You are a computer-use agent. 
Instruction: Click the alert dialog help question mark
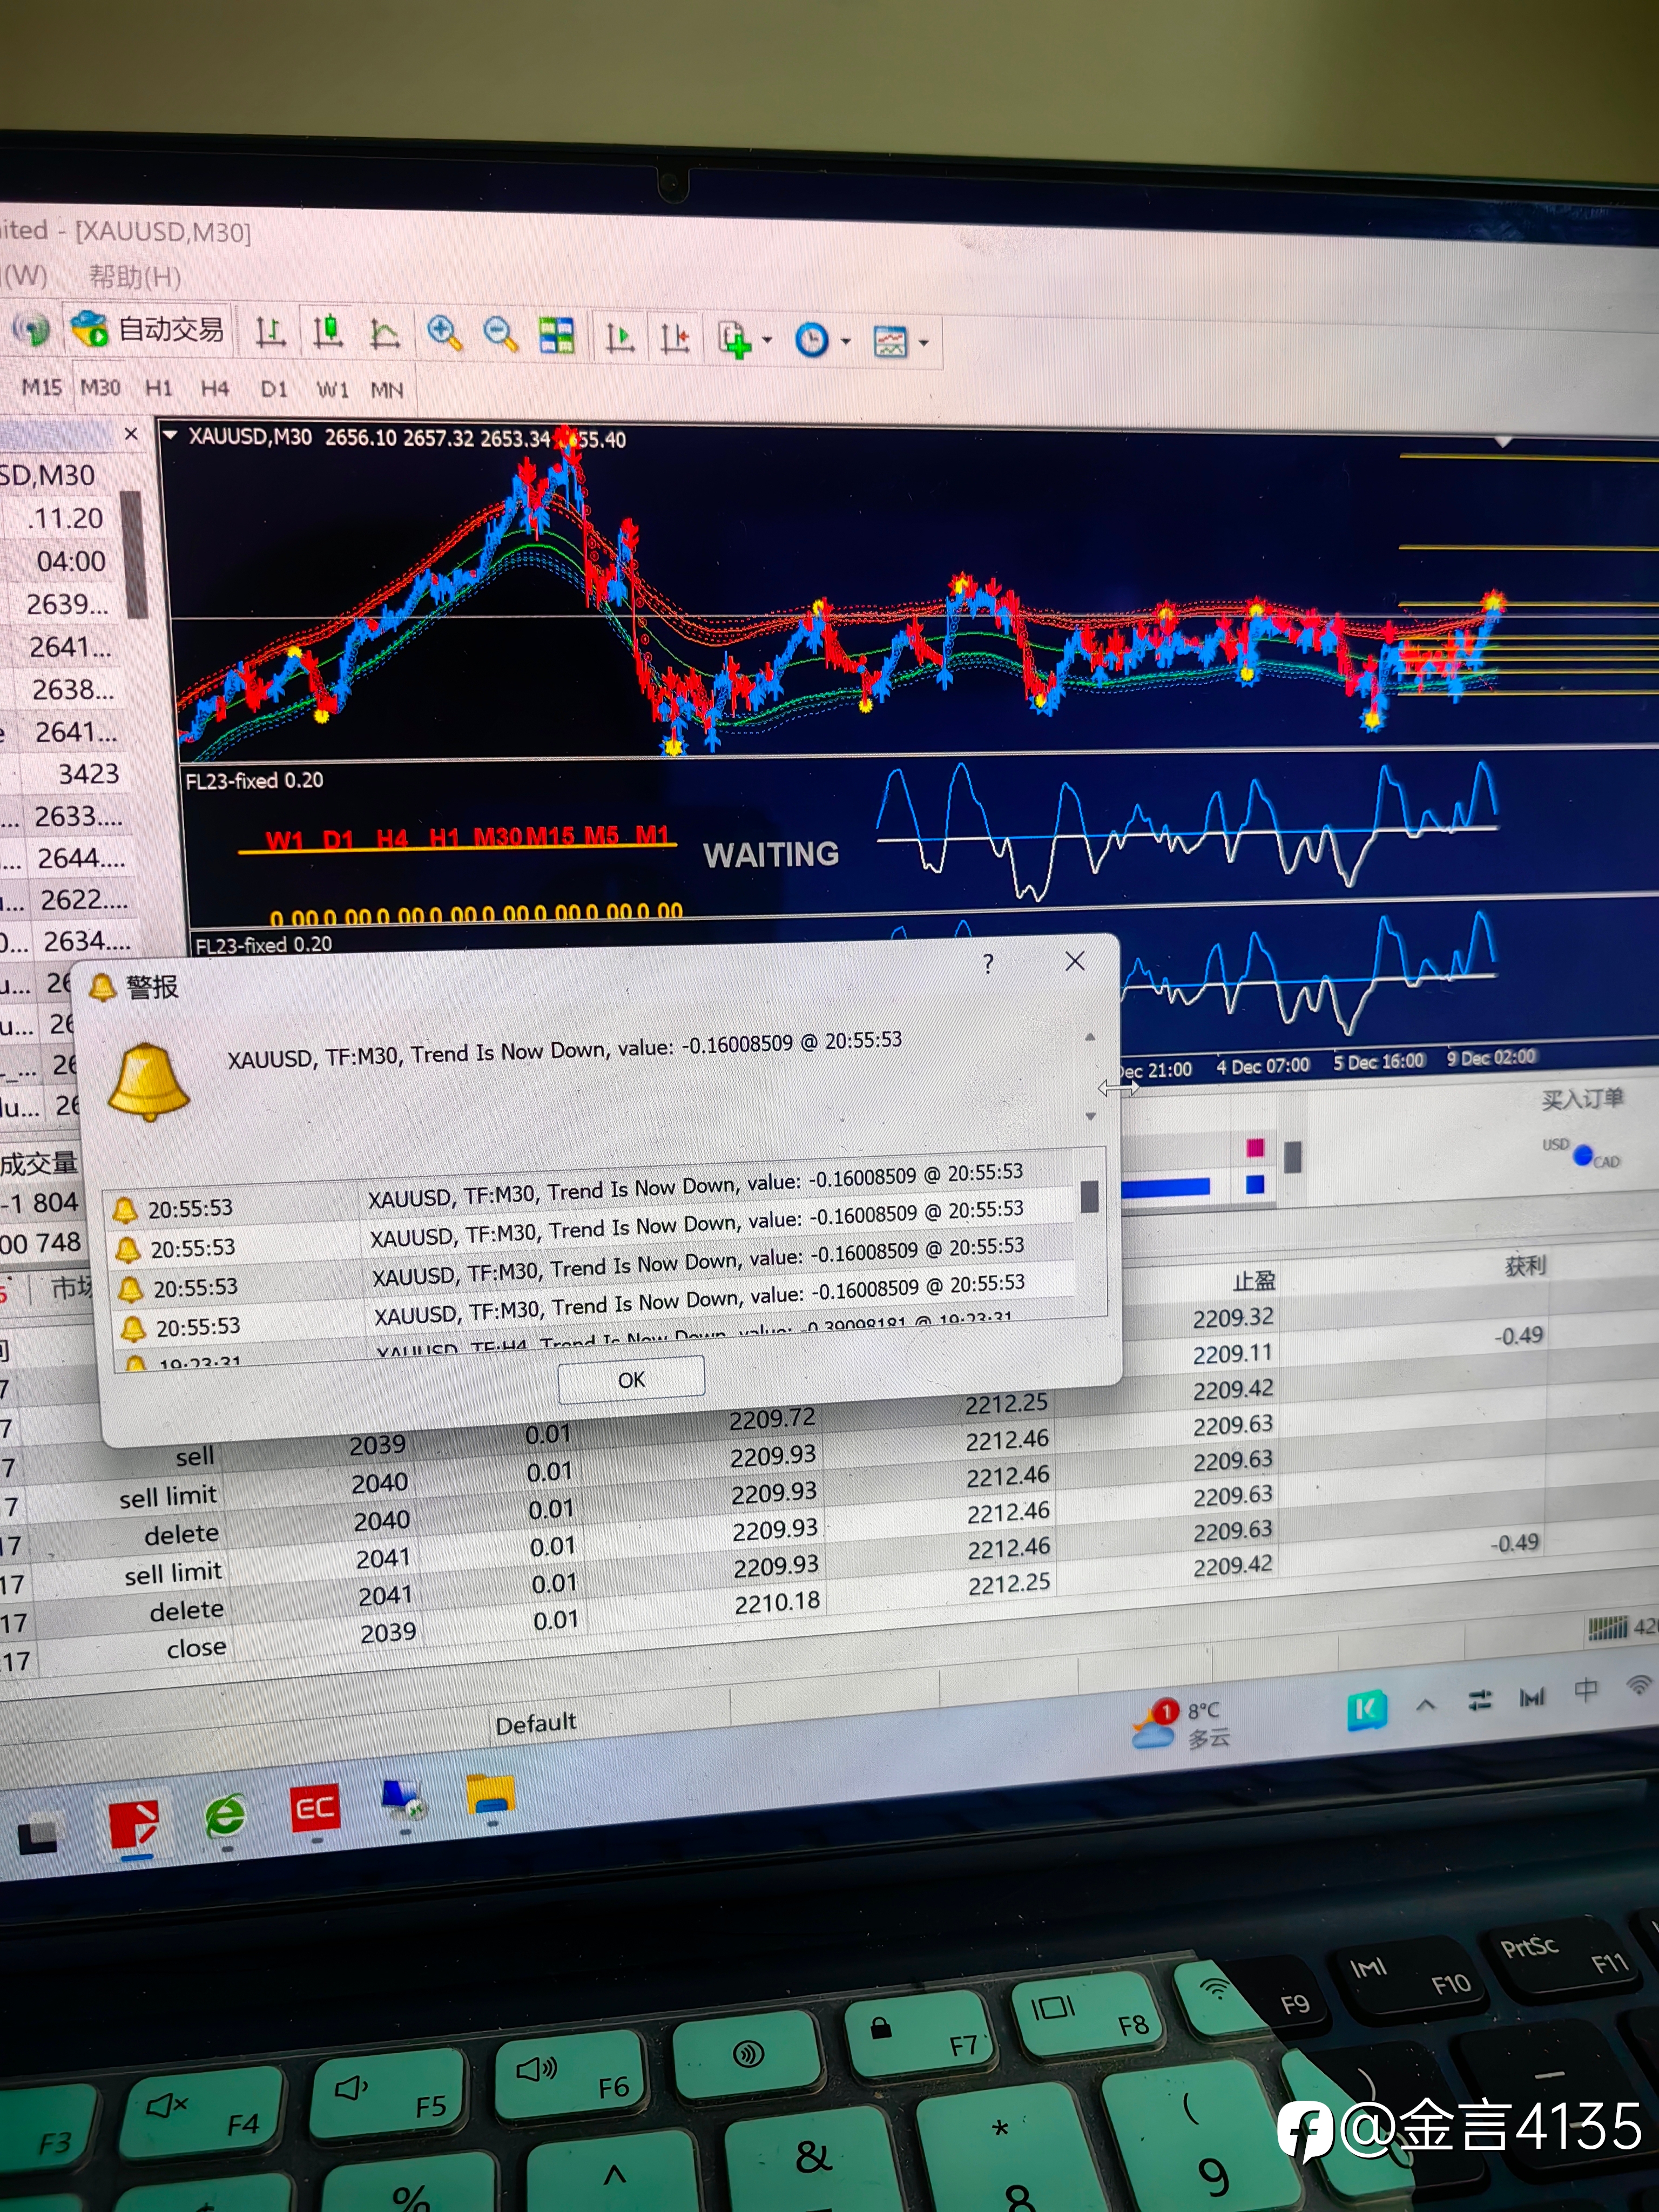click(x=988, y=963)
